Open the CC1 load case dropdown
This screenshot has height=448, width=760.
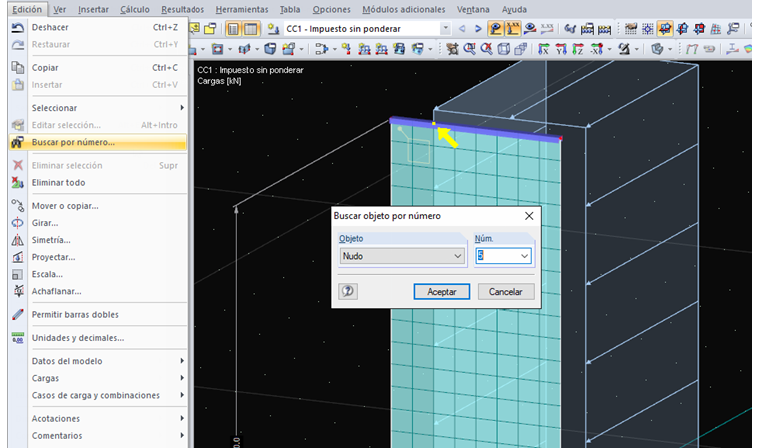pos(445,29)
